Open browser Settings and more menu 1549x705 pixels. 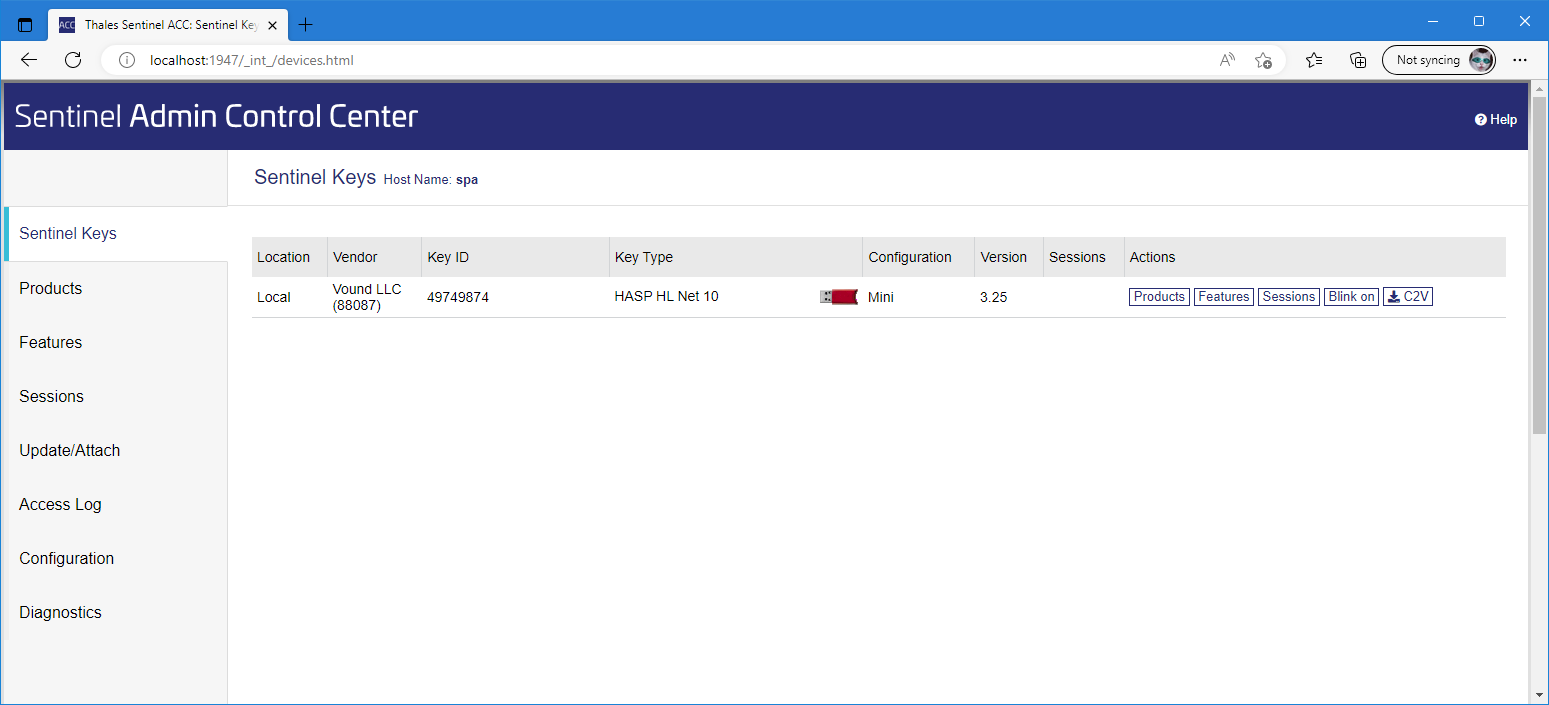[x=1520, y=60]
